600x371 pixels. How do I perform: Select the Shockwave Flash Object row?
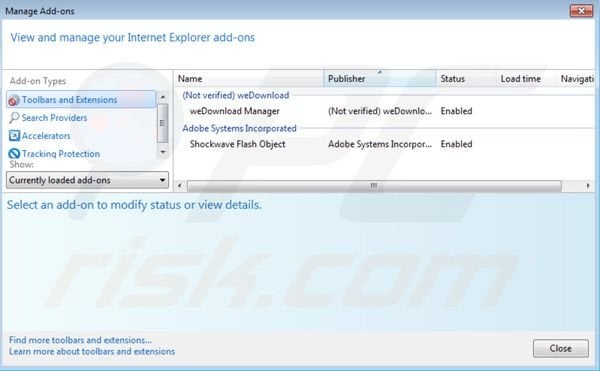pyautogui.click(x=385, y=144)
